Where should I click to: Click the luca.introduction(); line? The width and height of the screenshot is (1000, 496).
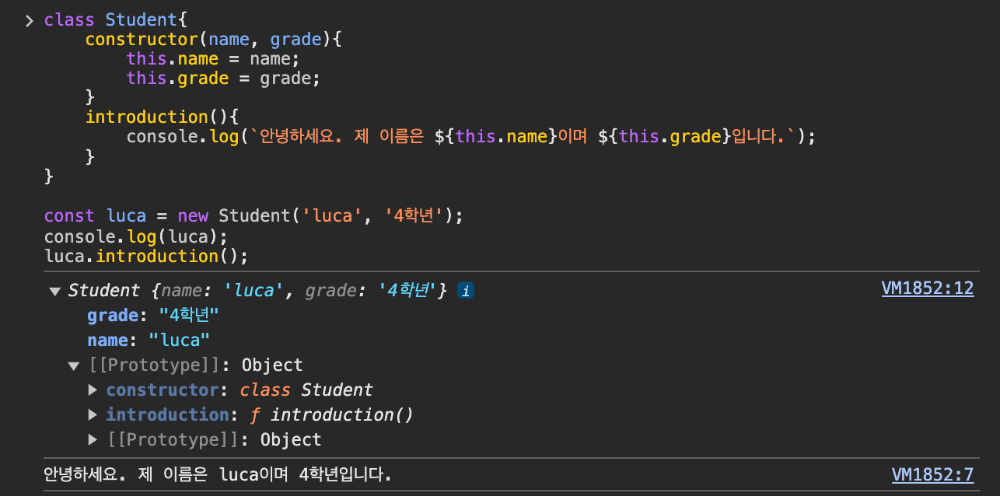(x=145, y=256)
